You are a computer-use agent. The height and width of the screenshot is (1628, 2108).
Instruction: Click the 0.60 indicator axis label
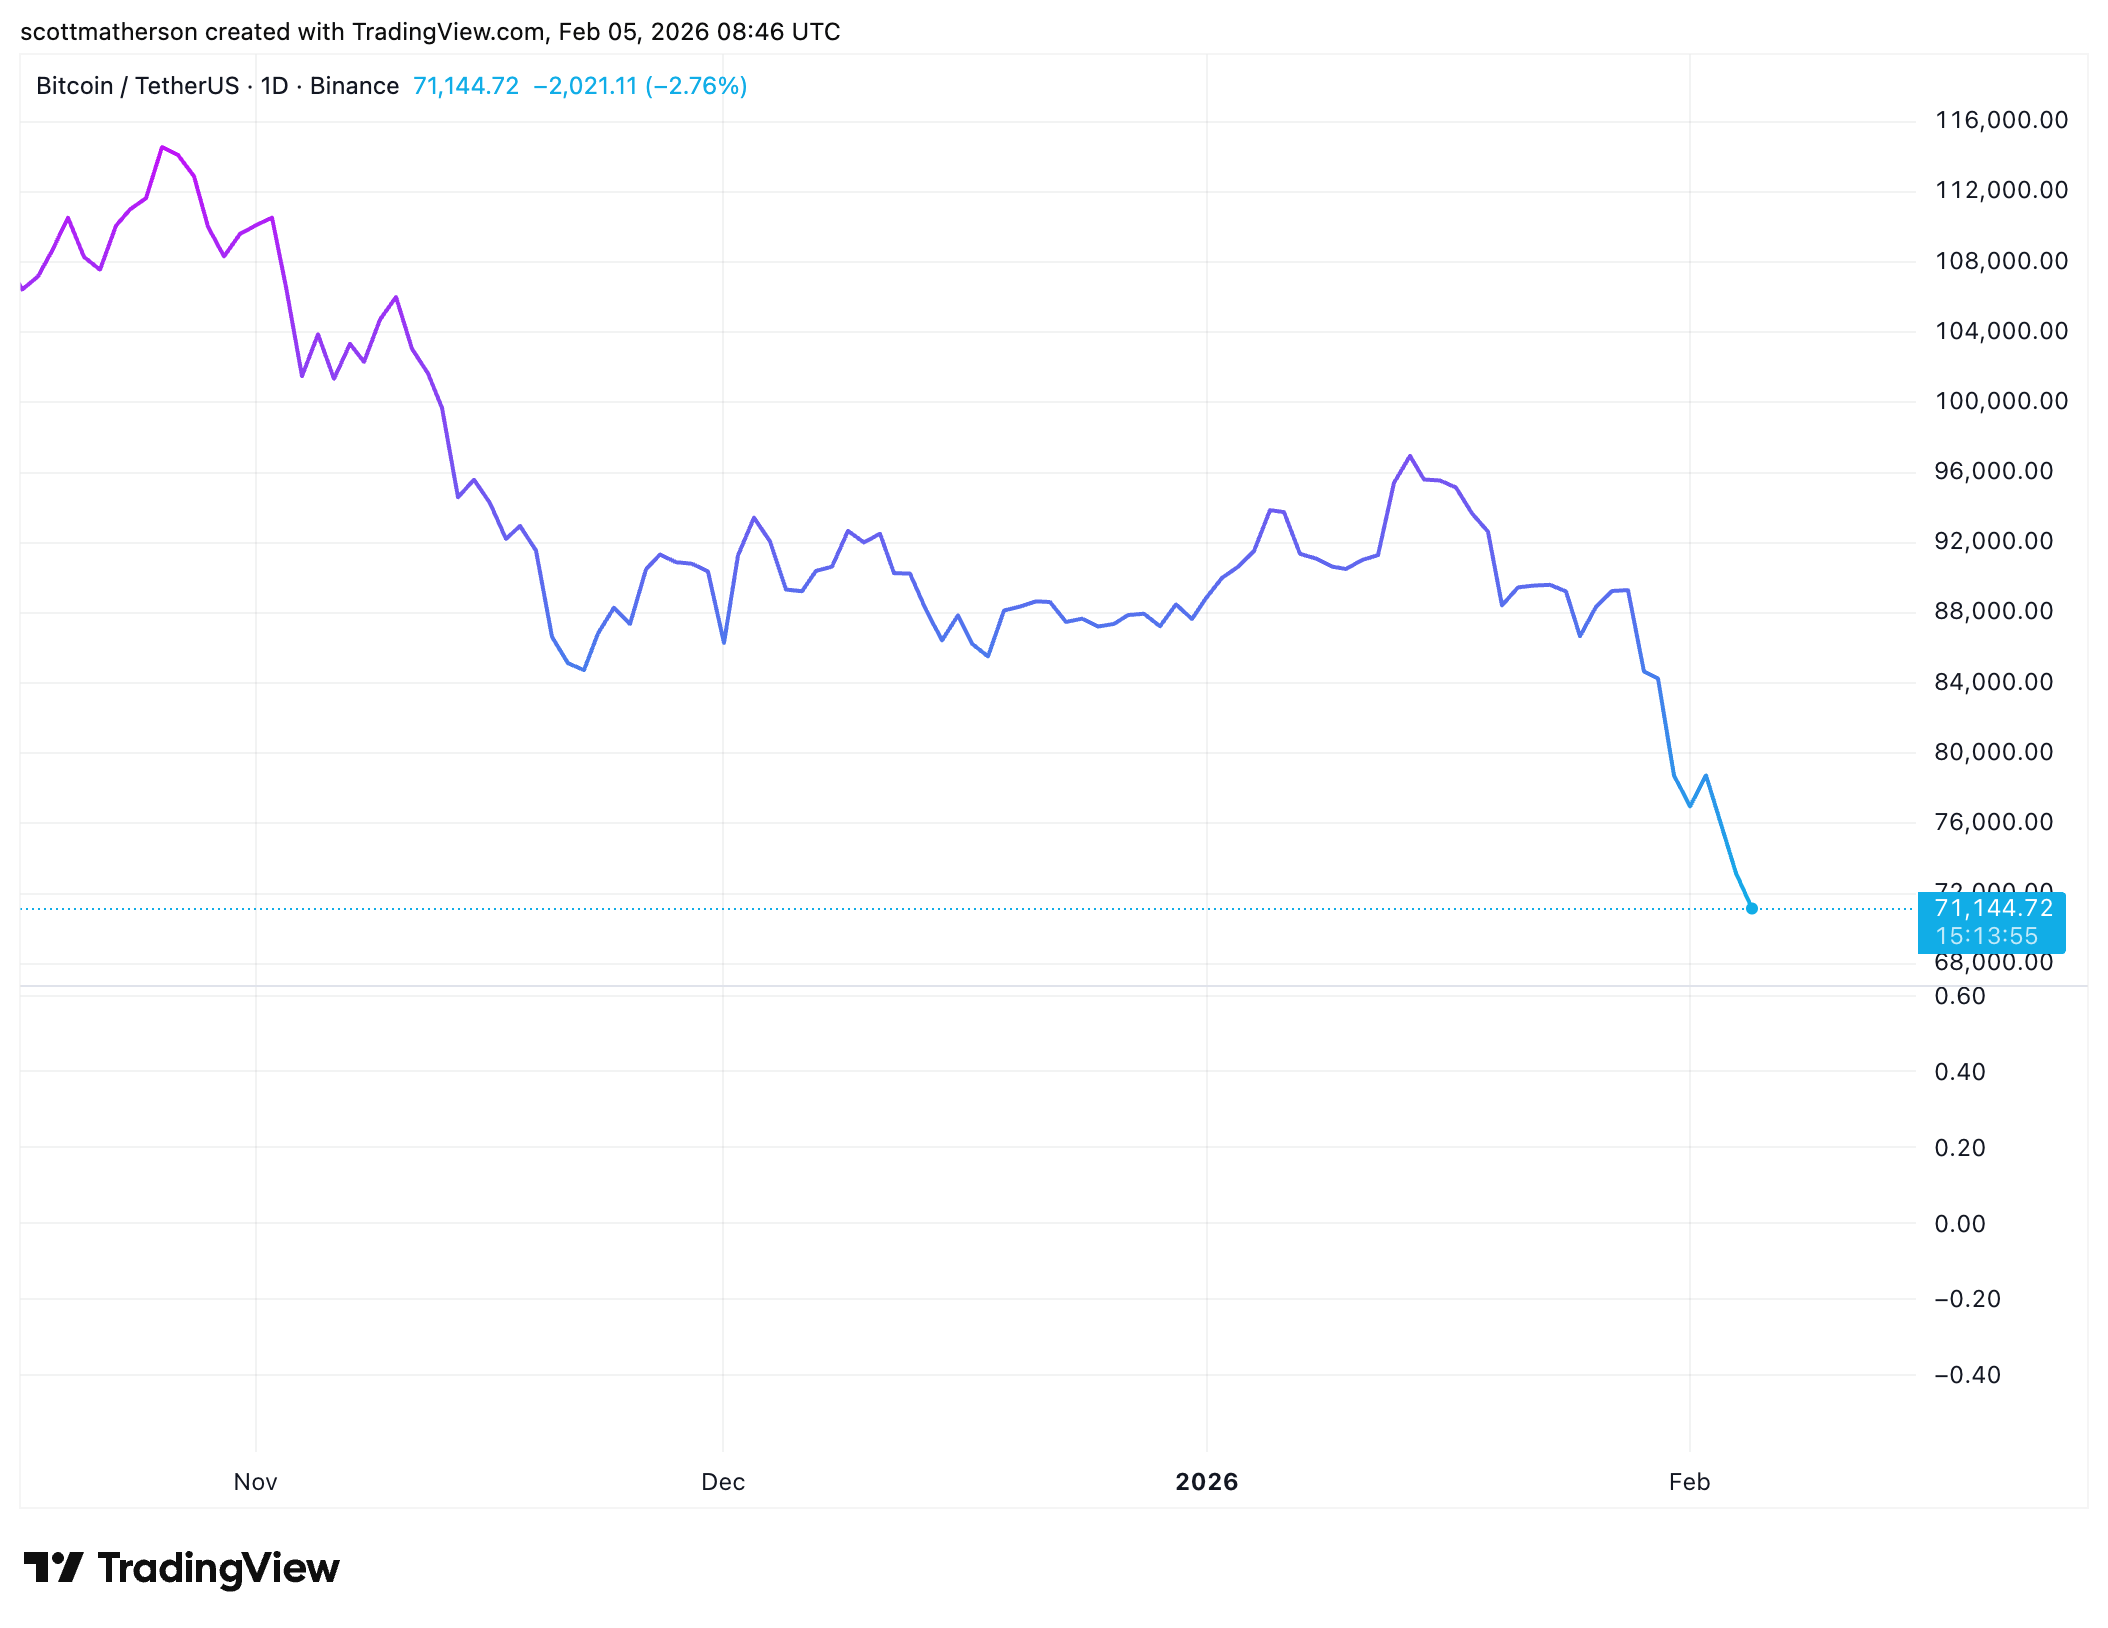coord(1960,996)
